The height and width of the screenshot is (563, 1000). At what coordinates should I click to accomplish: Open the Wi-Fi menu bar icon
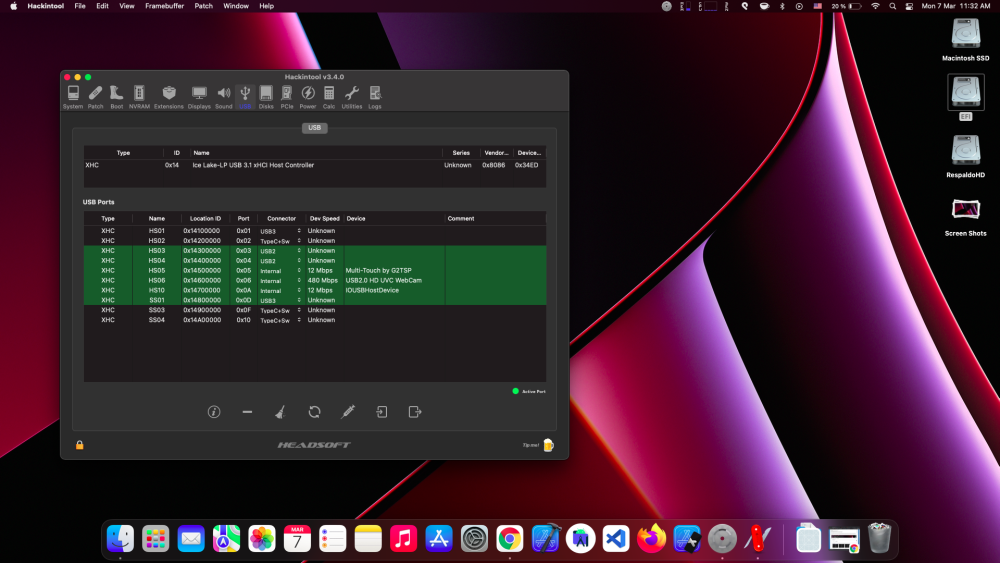pyautogui.click(x=875, y=6)
